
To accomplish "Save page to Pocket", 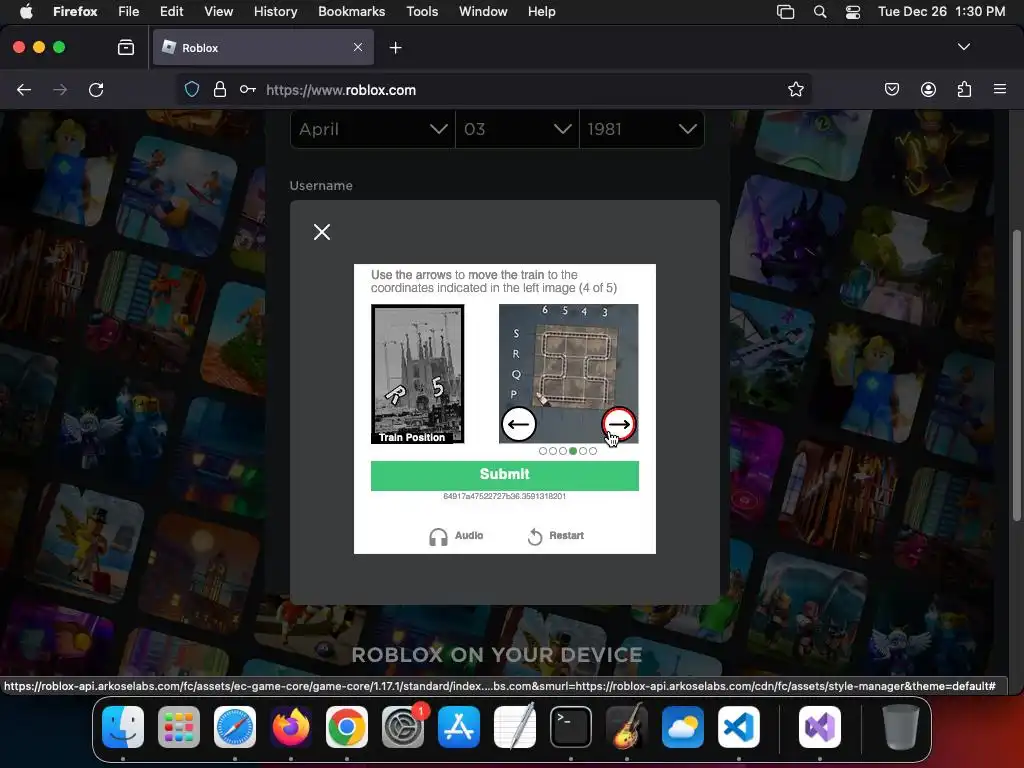I will point(891,89).
